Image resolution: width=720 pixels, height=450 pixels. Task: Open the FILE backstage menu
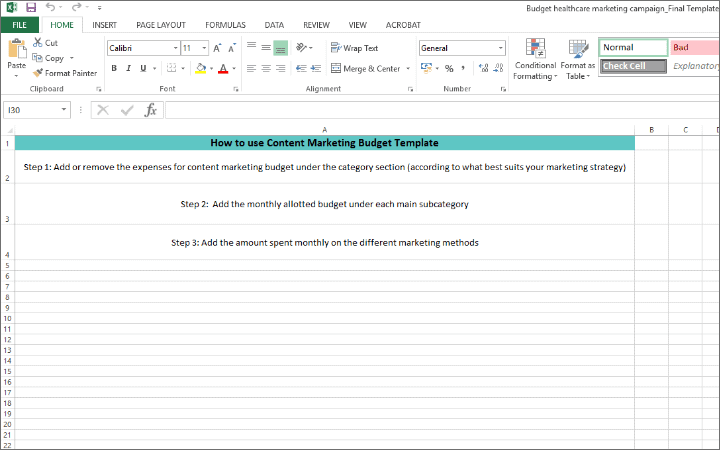pyautogui.click(x=20, y=24)
